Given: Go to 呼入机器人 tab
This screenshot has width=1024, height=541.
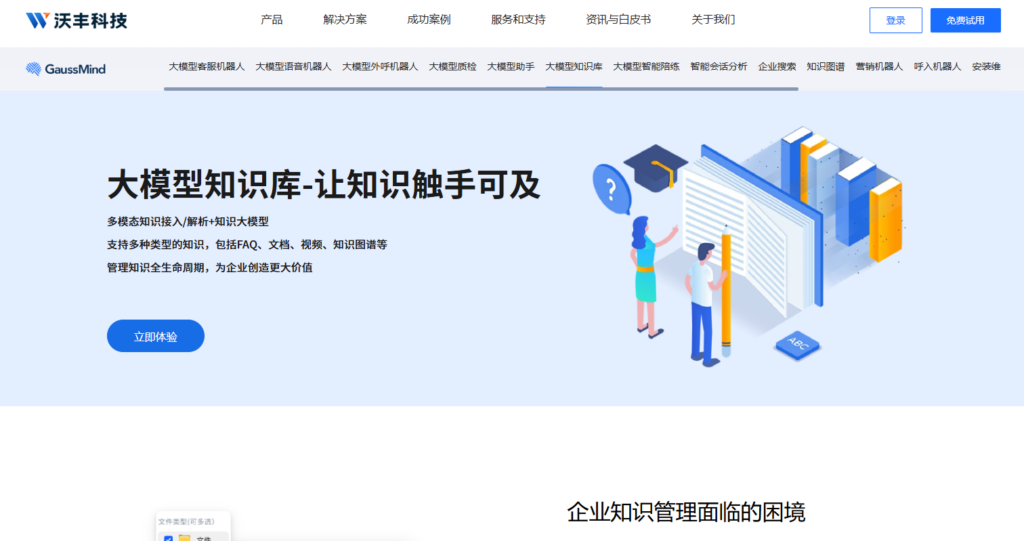Looking at the screenshot, I should coord(937,67).
